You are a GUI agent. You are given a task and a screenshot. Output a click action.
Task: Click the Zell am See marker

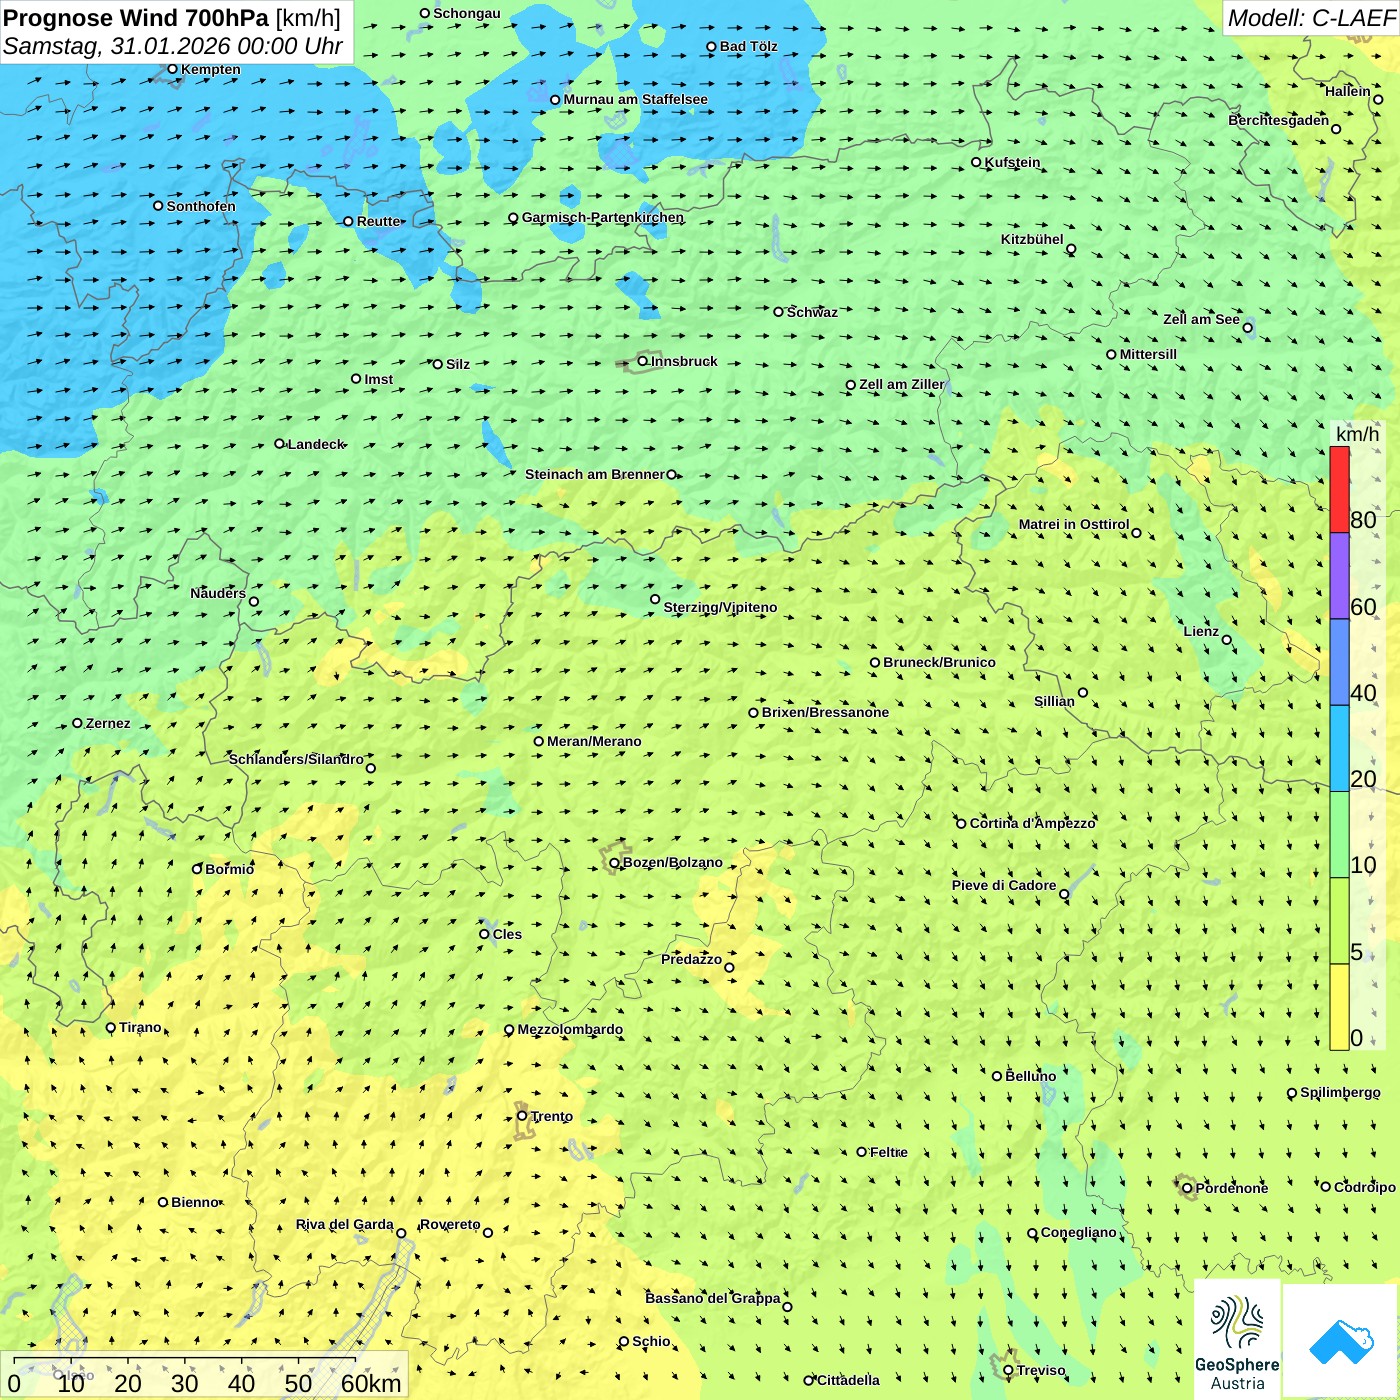(1247, 327)
